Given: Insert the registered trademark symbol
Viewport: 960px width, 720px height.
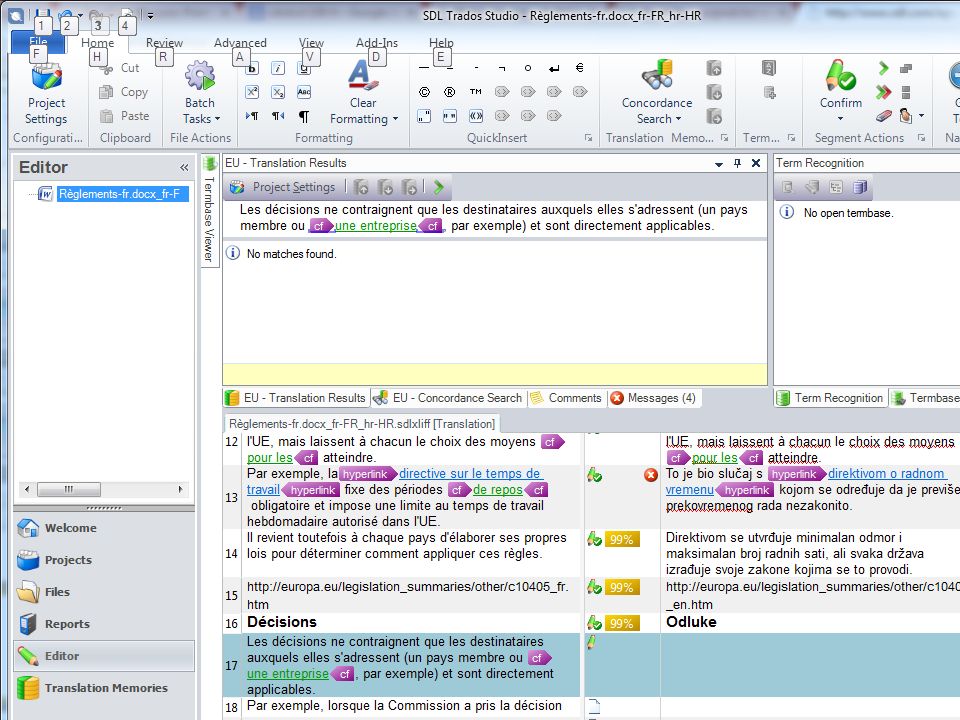Looking at the screenshot, I should [x=449, y=92].
